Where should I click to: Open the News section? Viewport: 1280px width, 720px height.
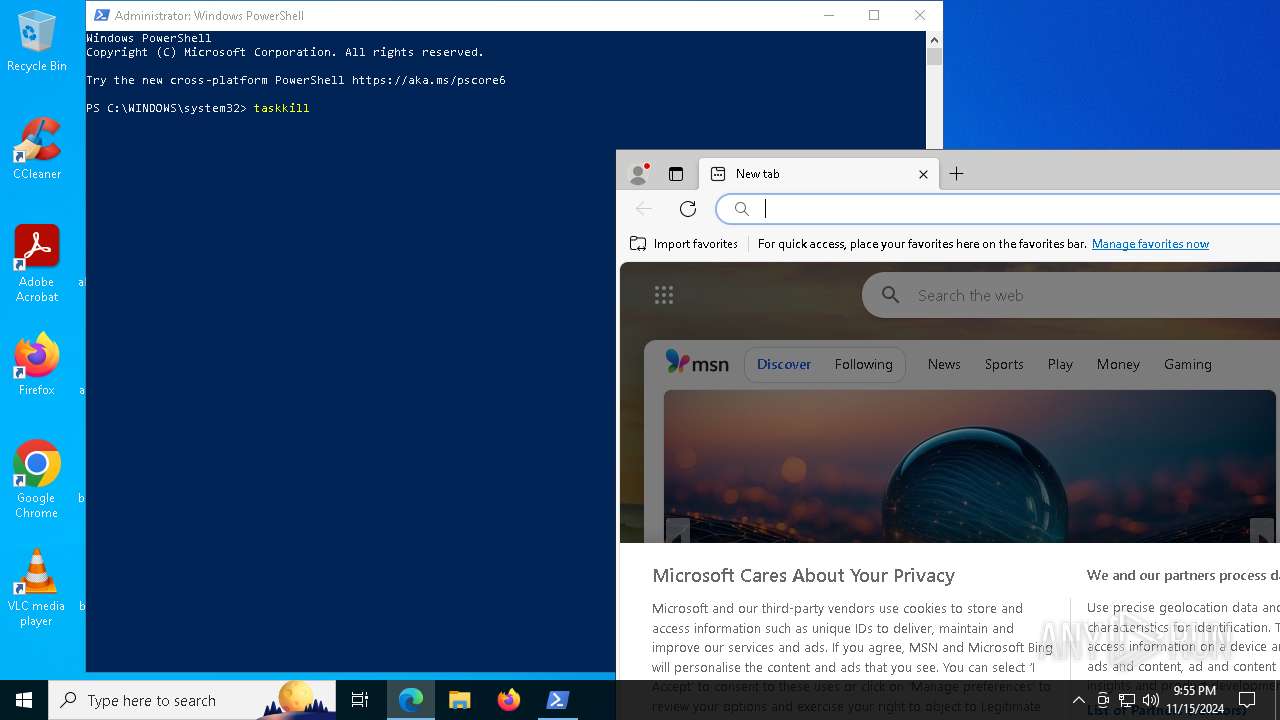pyautogui.click(x=944, y=364)
